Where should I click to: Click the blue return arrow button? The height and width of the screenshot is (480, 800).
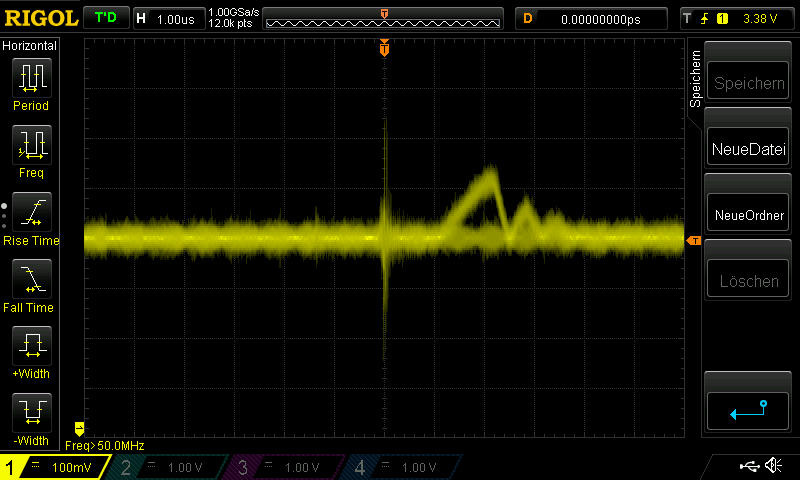(748, 411)
